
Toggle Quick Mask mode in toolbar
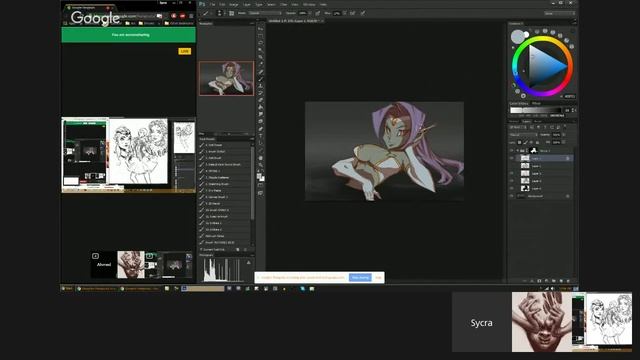point(260,186)
